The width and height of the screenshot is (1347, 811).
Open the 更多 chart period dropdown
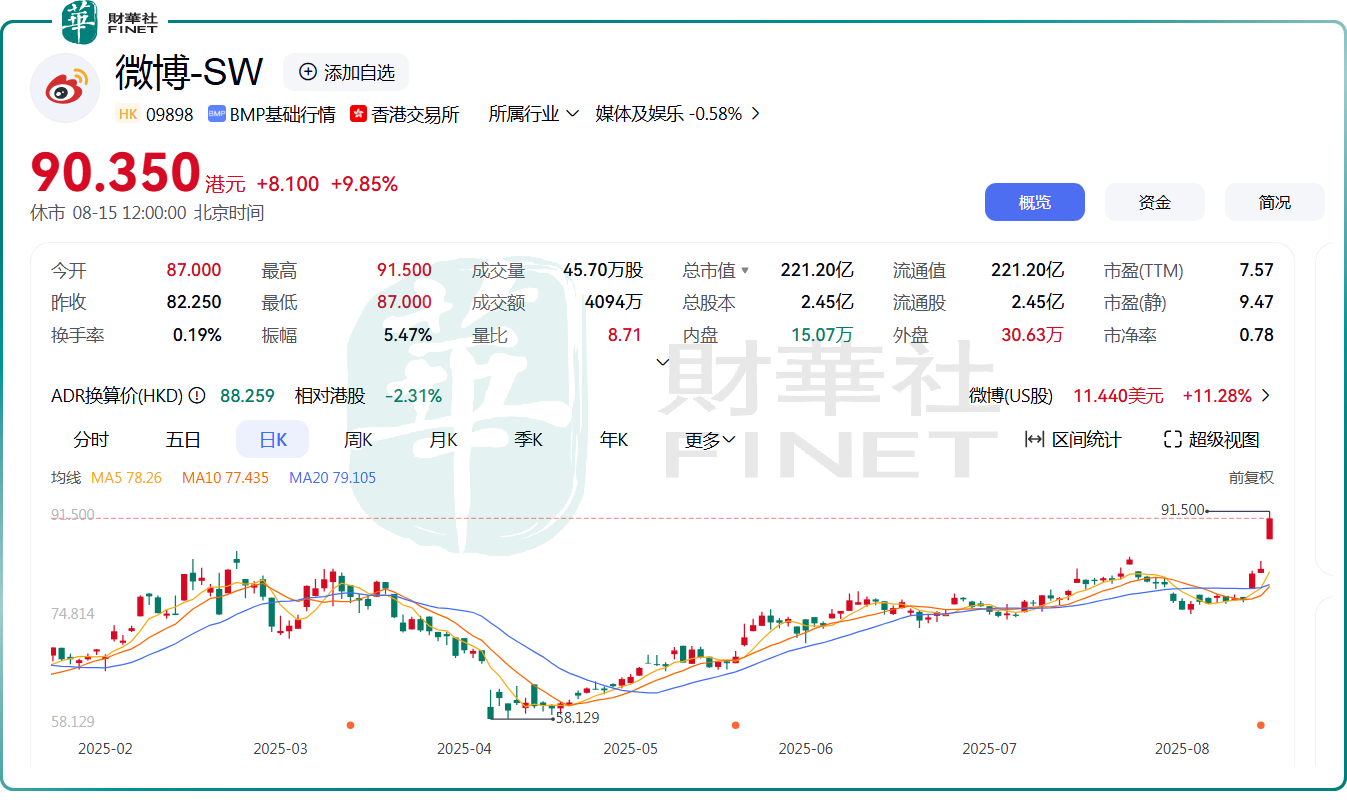[x=710, y=440]
